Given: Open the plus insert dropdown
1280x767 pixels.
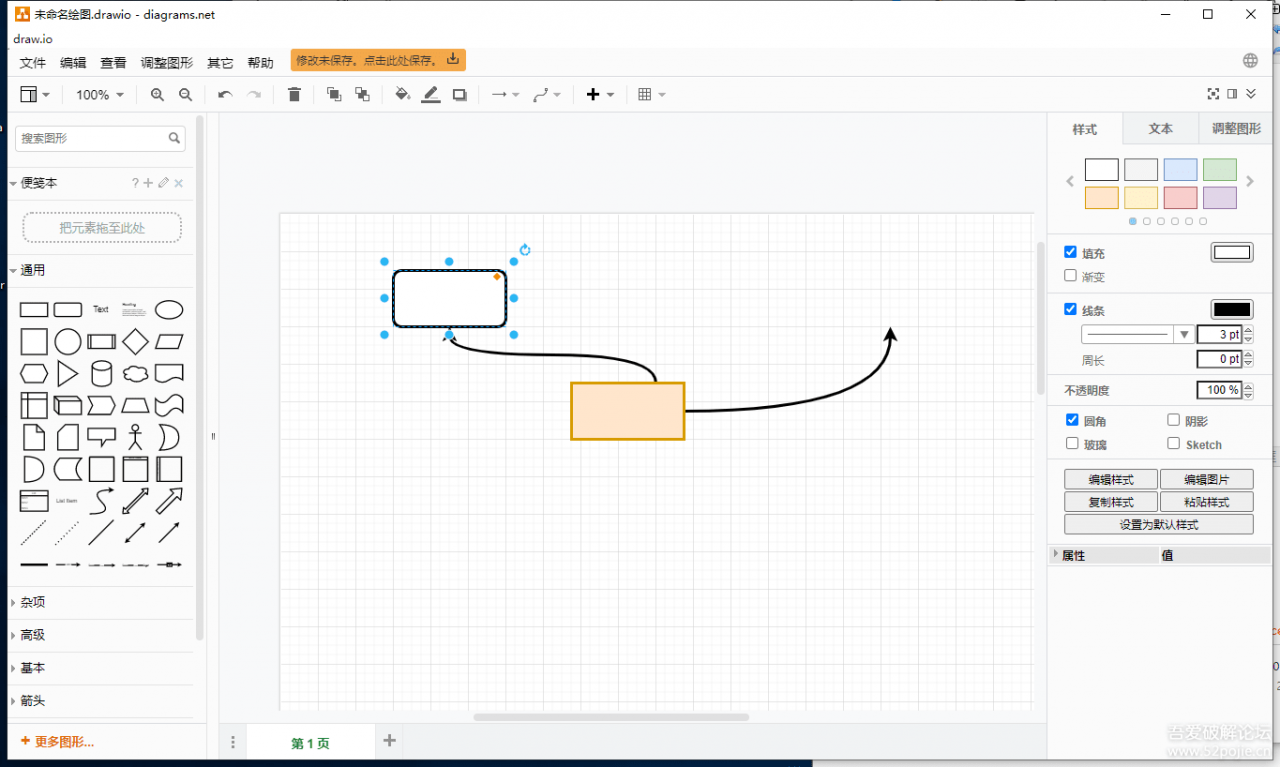Looking at the screenshot, I should click(600, 94).
